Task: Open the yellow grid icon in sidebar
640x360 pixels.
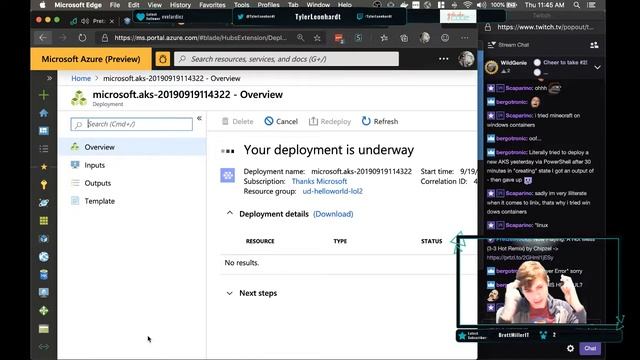Action: click(x=44, y=221)
